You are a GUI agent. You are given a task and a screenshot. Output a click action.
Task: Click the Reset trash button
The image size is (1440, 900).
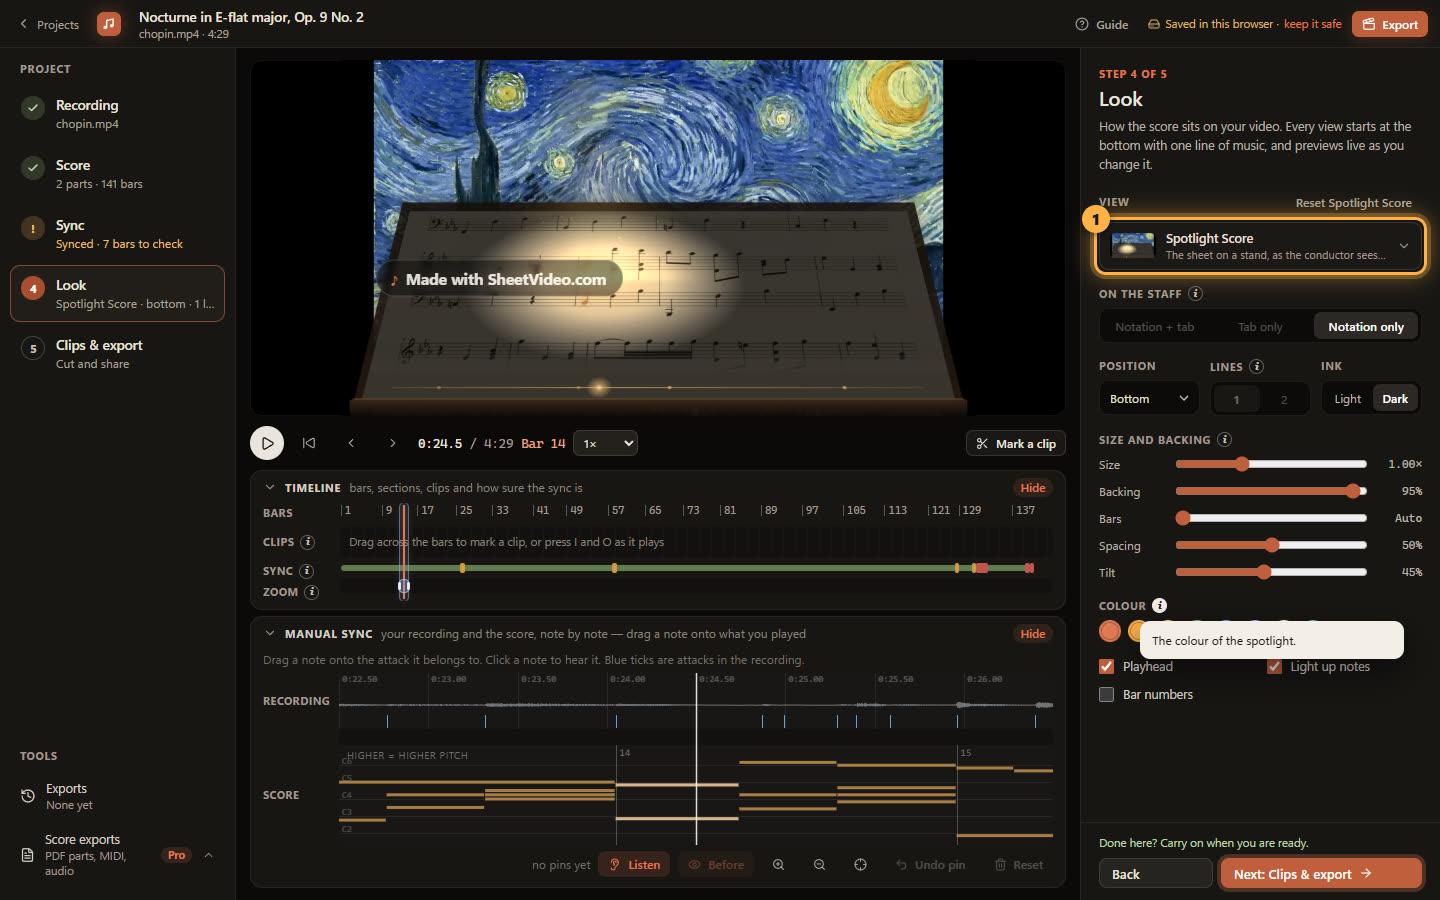[x=1018, y=865]
